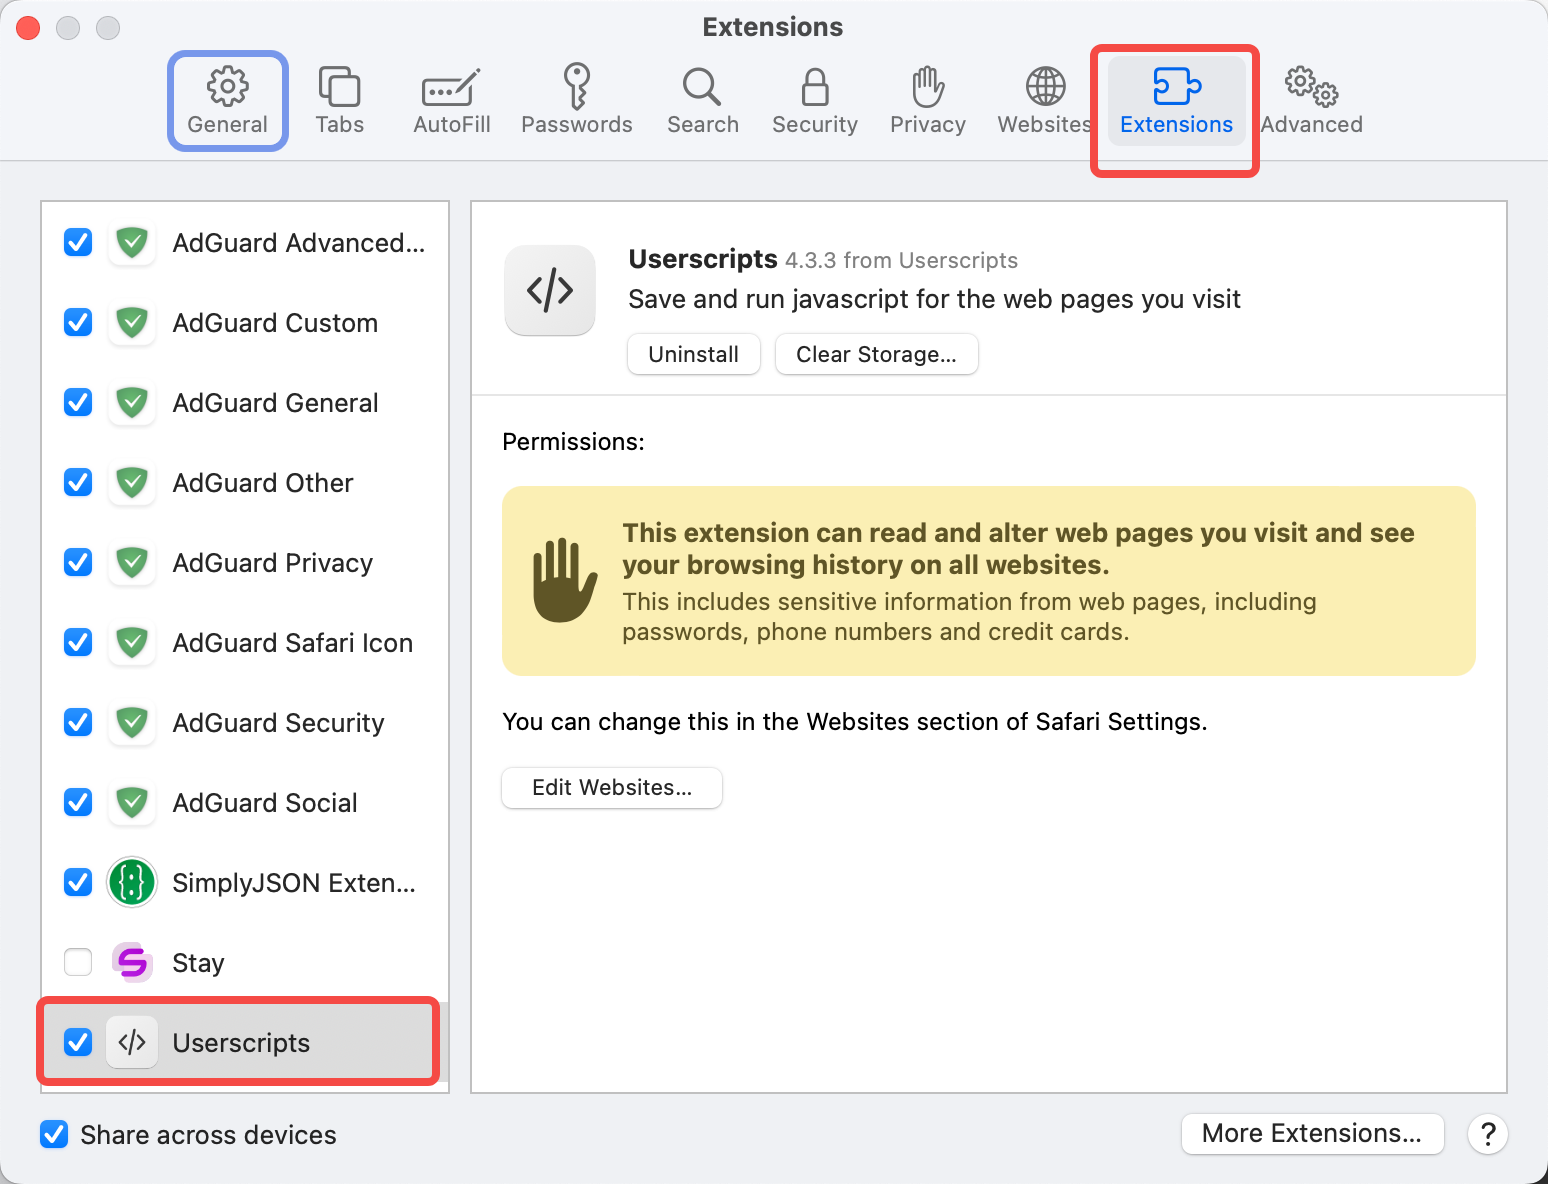The height and width of the screenshot is (1184, 1548).
Task: Click More Extensions… button
Action: click(x=1312, y=1133)
